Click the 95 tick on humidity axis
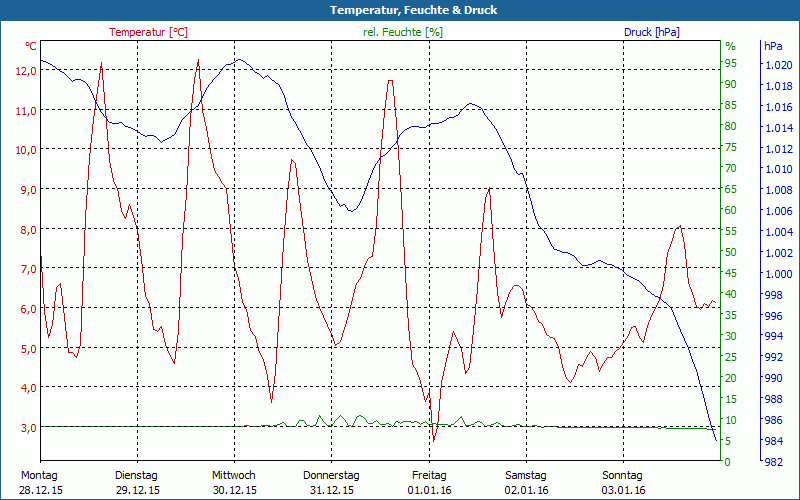This screenshot has width=800, height=500. [731, 64]
